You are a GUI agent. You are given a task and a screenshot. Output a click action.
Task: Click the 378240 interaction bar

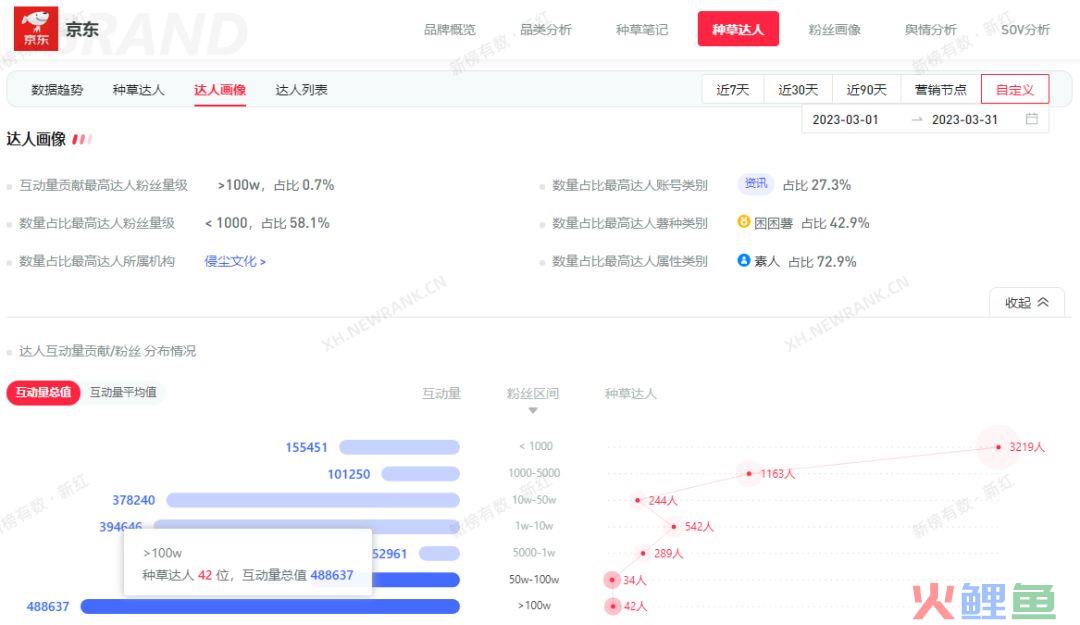(x=313, y=500)
